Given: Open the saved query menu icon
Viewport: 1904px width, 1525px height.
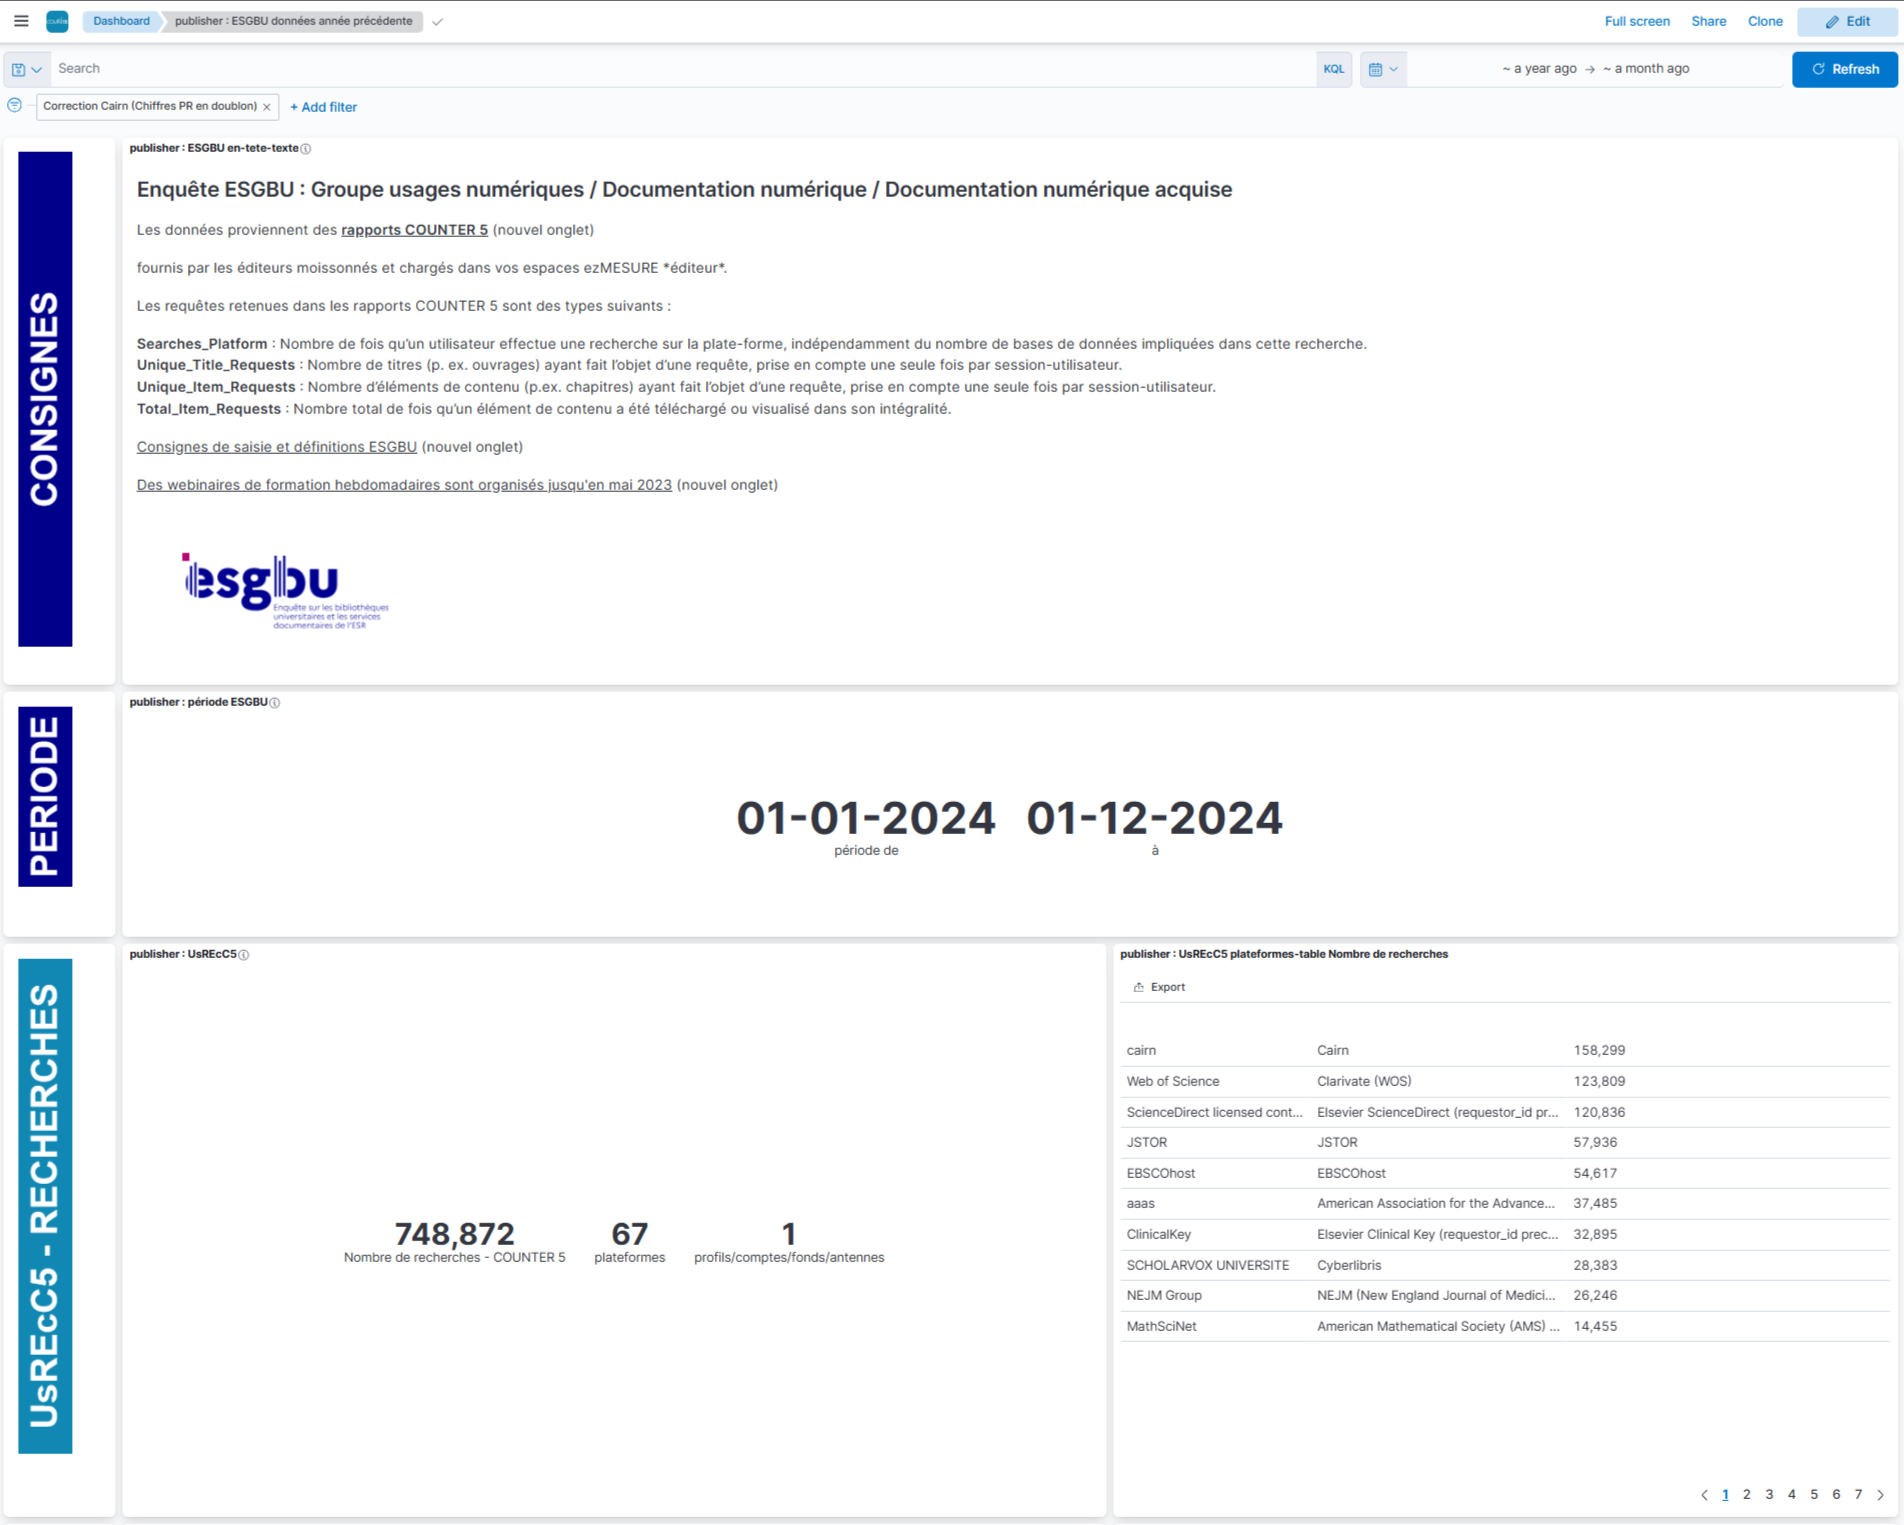Looking at the screenshot, I should click(x=27, y=69).
